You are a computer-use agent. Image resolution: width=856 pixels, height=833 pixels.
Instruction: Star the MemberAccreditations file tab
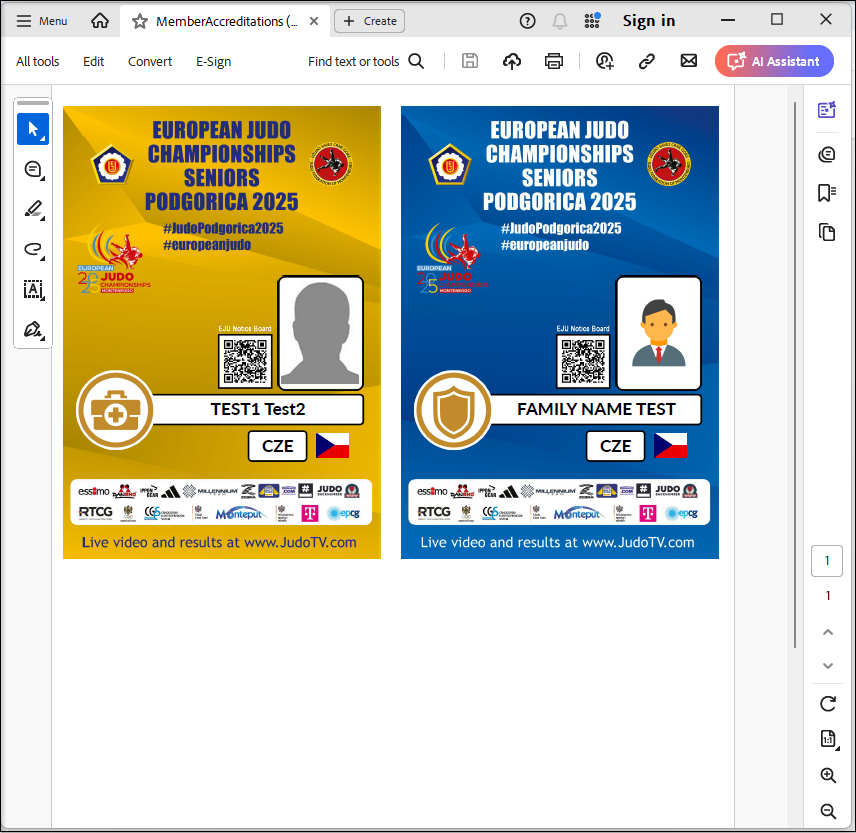pos(140,21)
